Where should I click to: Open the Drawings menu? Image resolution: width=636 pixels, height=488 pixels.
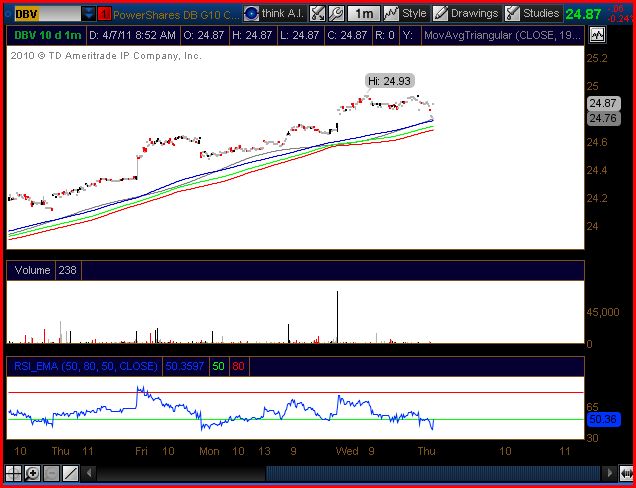[474, 14]
